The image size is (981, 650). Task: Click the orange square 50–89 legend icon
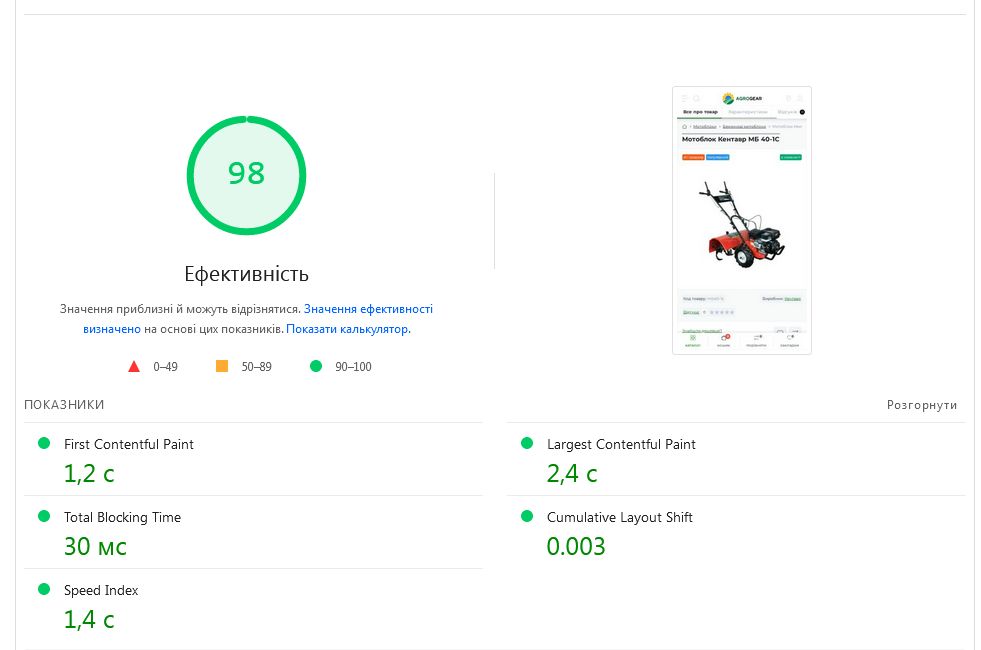[x=222, y=367]
